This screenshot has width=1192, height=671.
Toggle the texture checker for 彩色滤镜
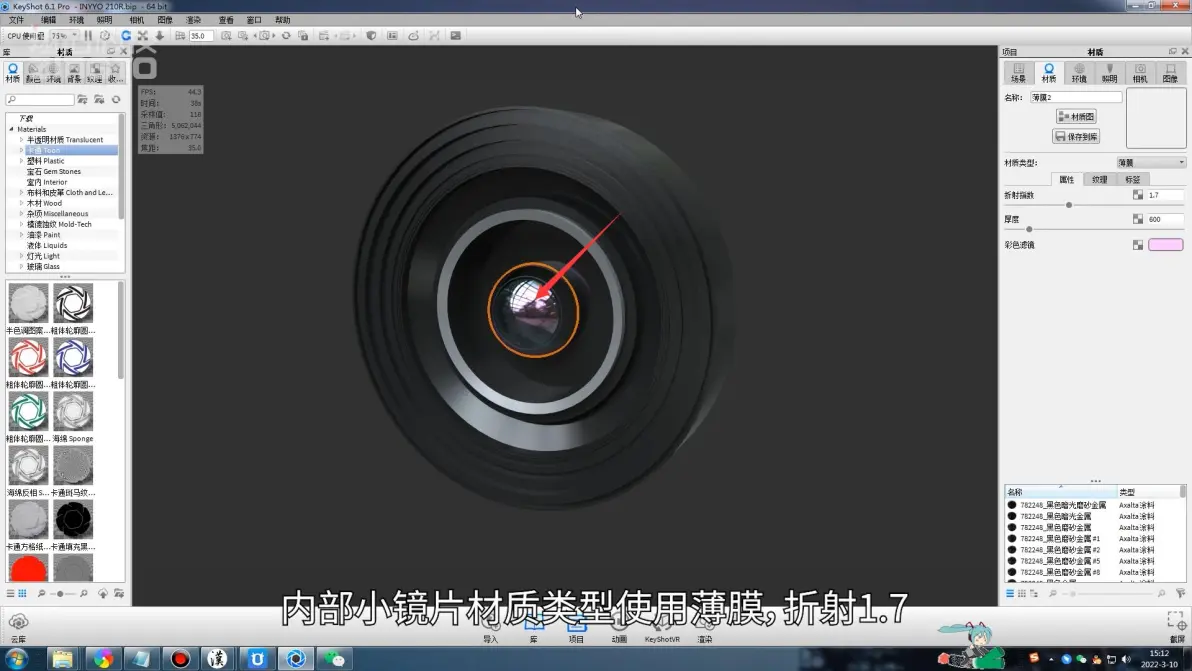coord(1138,245)
